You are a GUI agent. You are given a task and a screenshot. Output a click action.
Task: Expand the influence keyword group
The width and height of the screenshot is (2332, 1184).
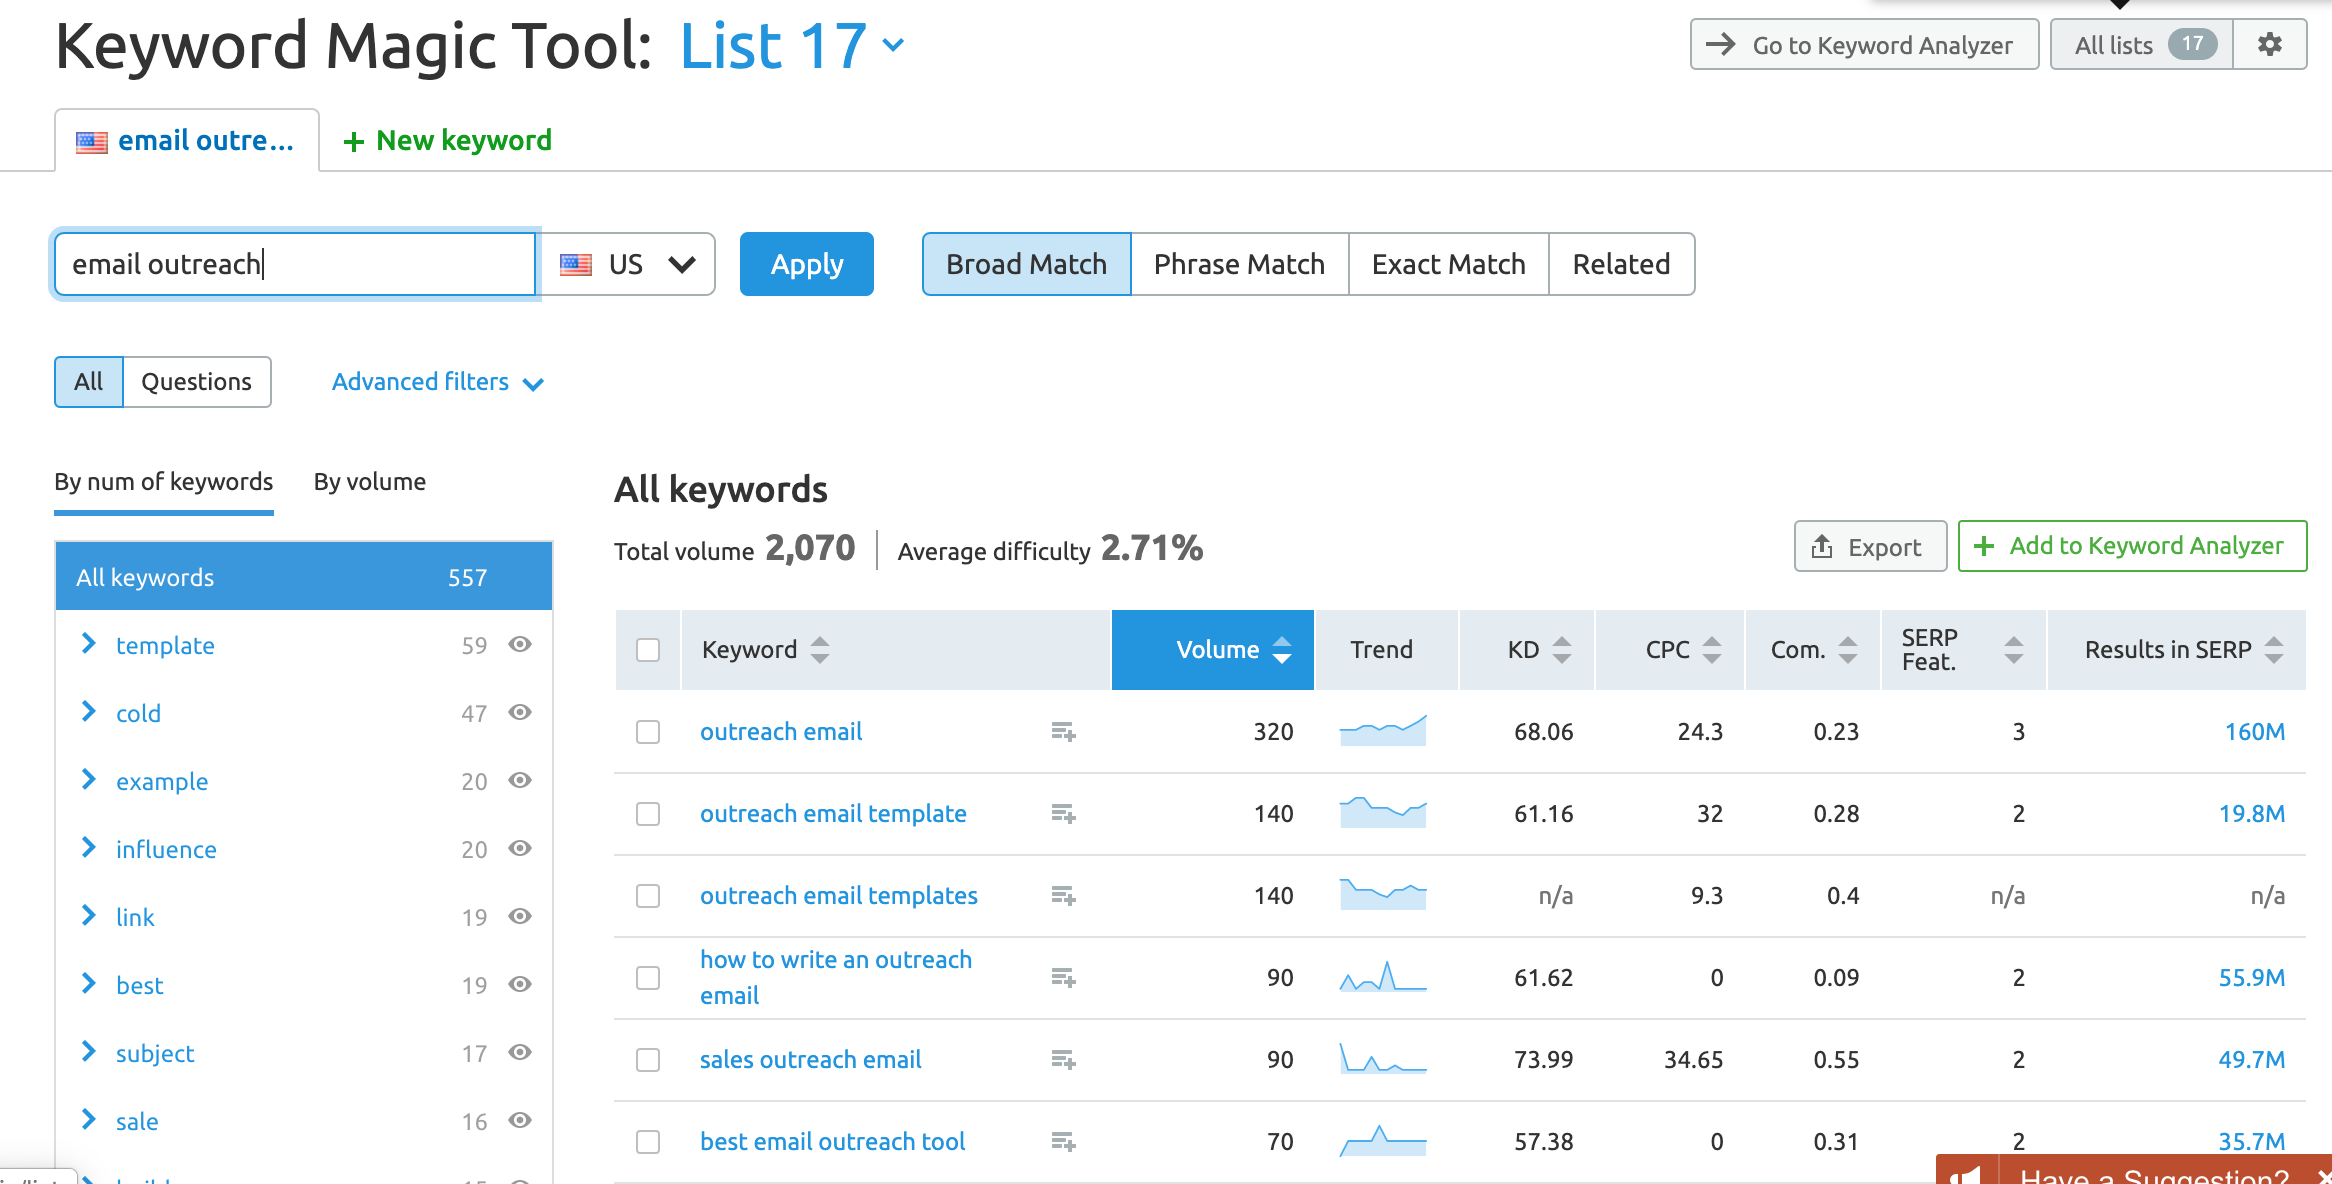pyautogui.click(x=89, y=849)
